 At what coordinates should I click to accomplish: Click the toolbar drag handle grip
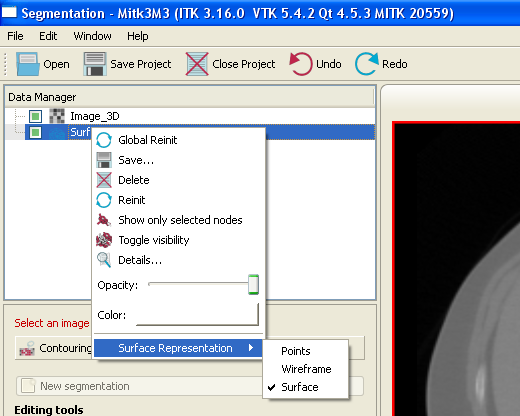(x=5, y=64)
